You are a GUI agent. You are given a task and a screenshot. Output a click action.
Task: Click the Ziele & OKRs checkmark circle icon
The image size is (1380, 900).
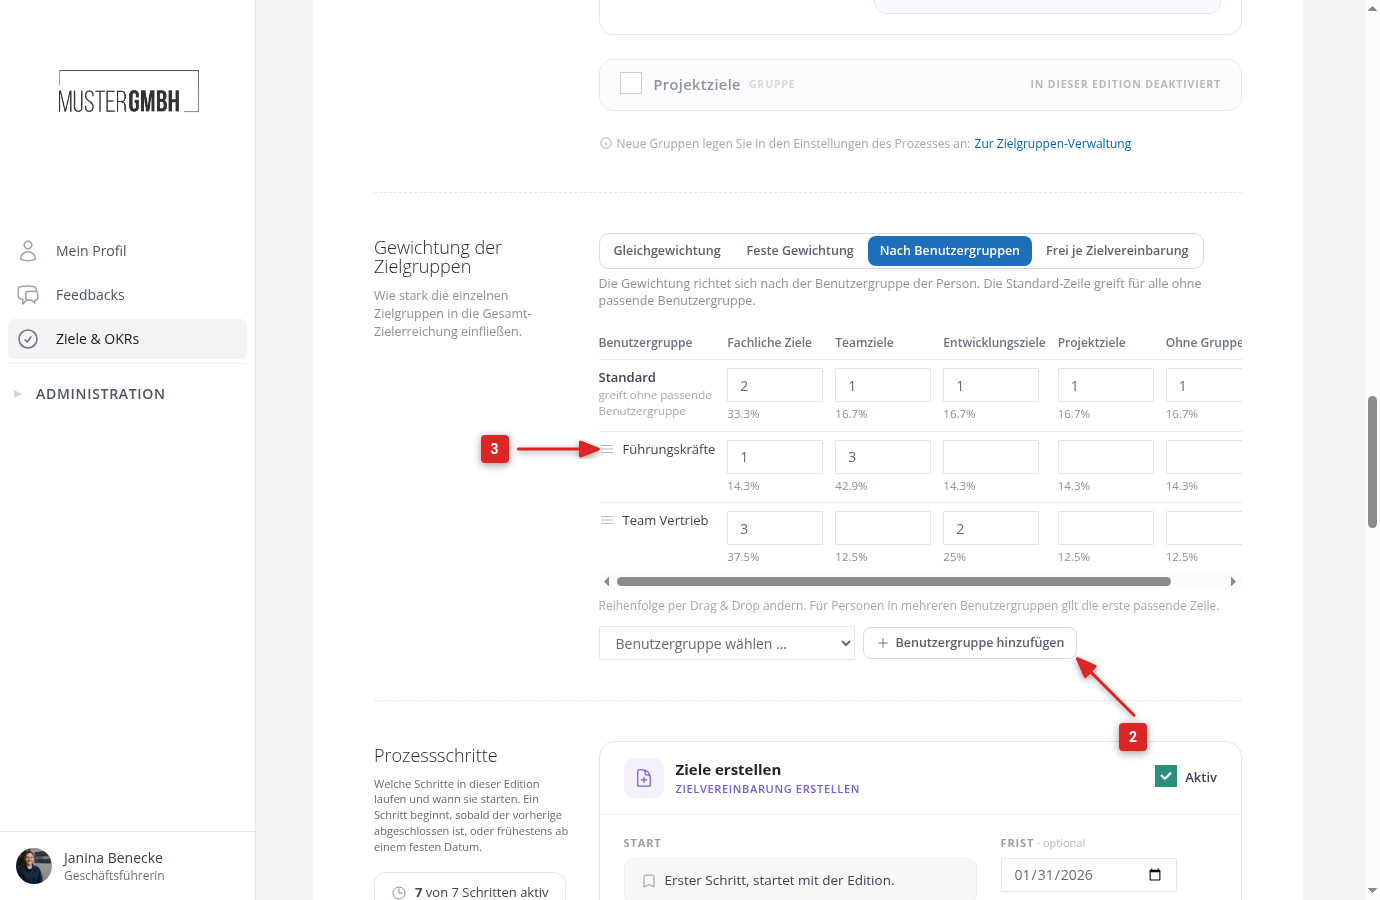coord(28,339)
